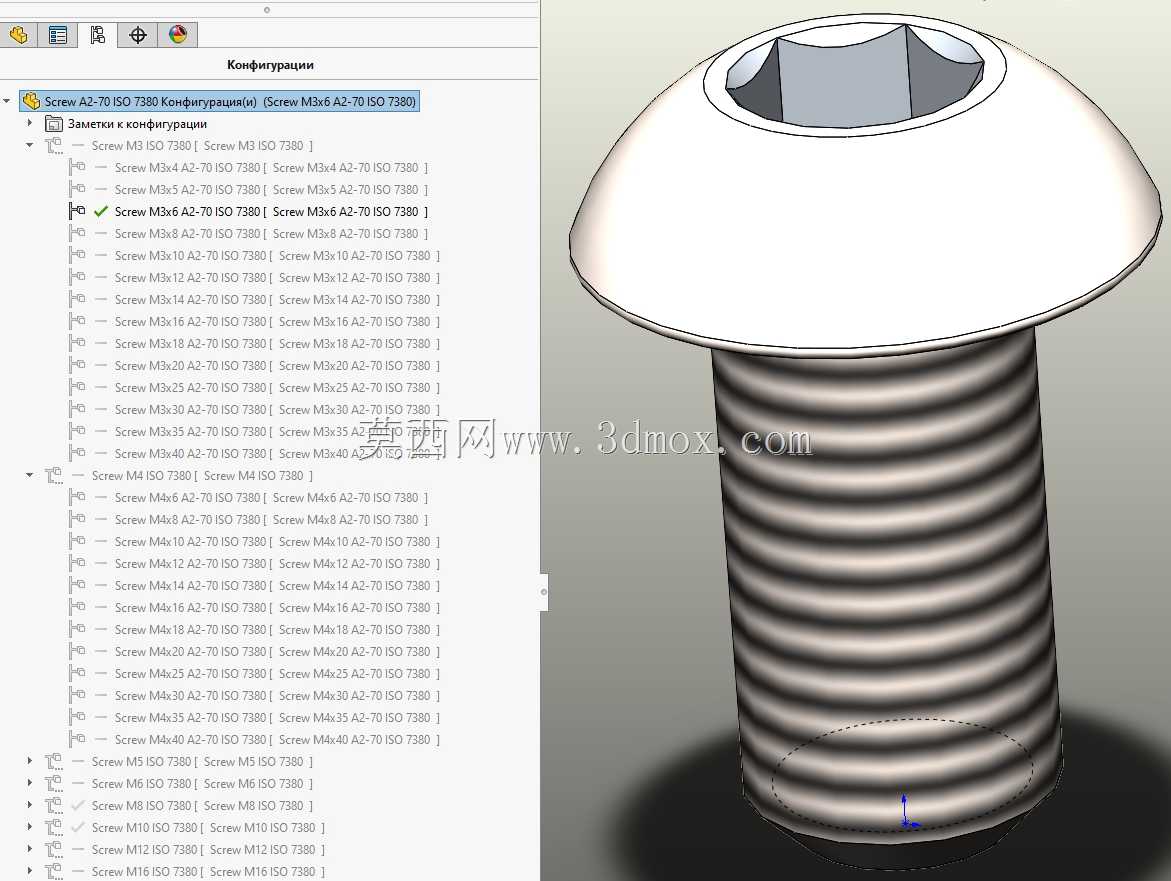This screenshot has width=1171, height=881.
Task: Expand the Screw M10 ISO 7380 group
Action: (x=30, y=827)
